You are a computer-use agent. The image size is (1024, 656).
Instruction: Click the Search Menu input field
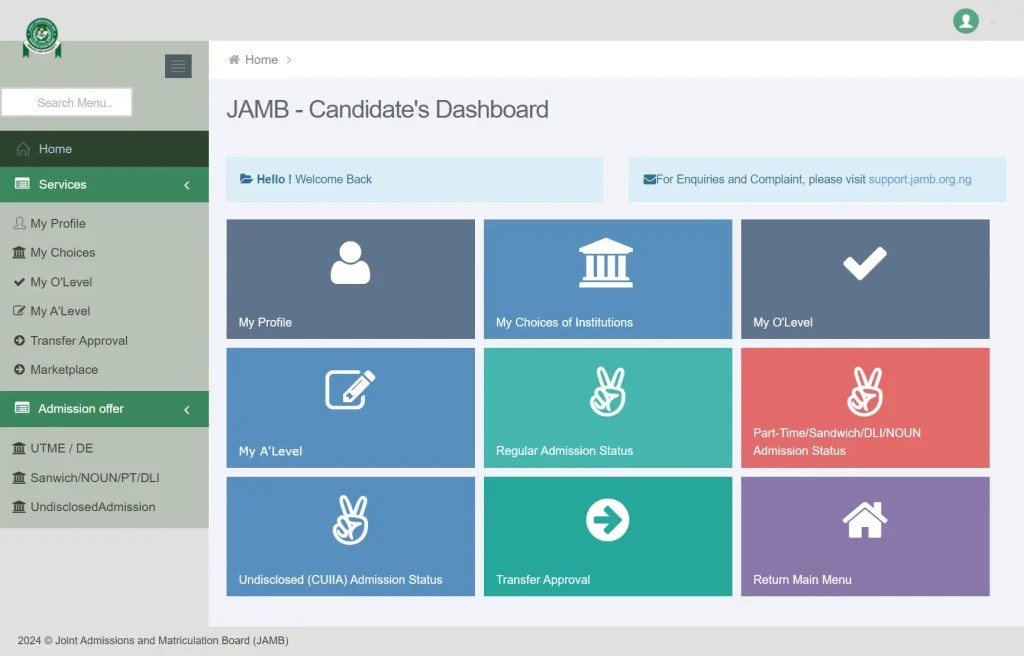[x=66, y=102]
